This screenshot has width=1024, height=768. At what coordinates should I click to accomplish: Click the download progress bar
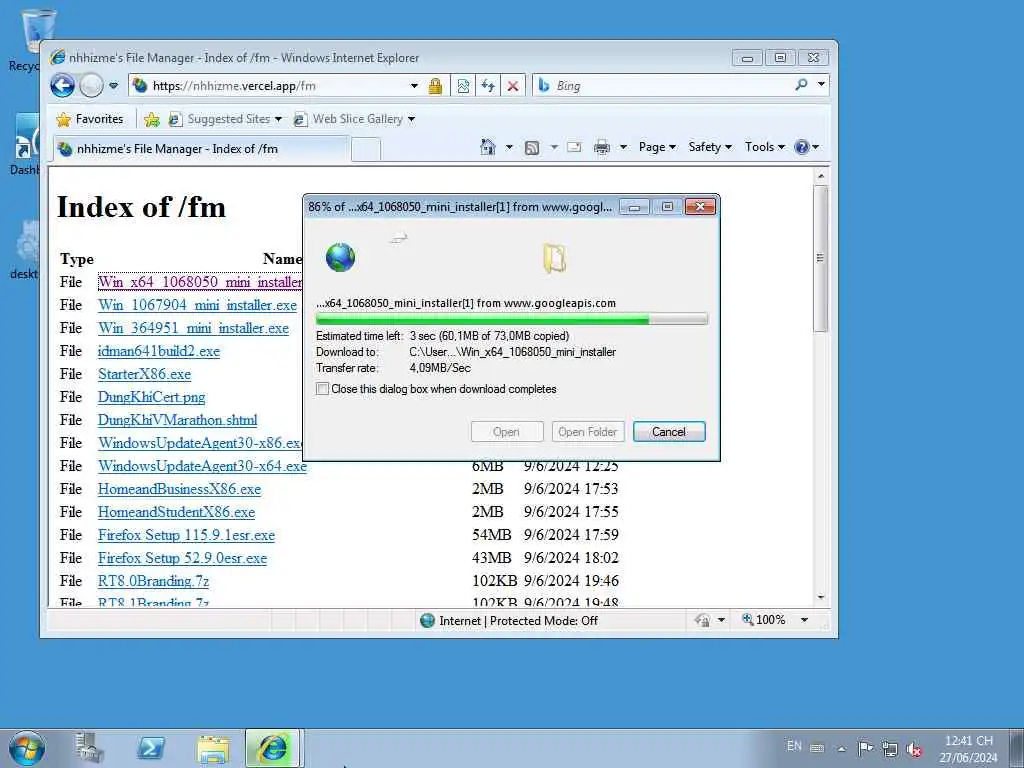point(511,319)
